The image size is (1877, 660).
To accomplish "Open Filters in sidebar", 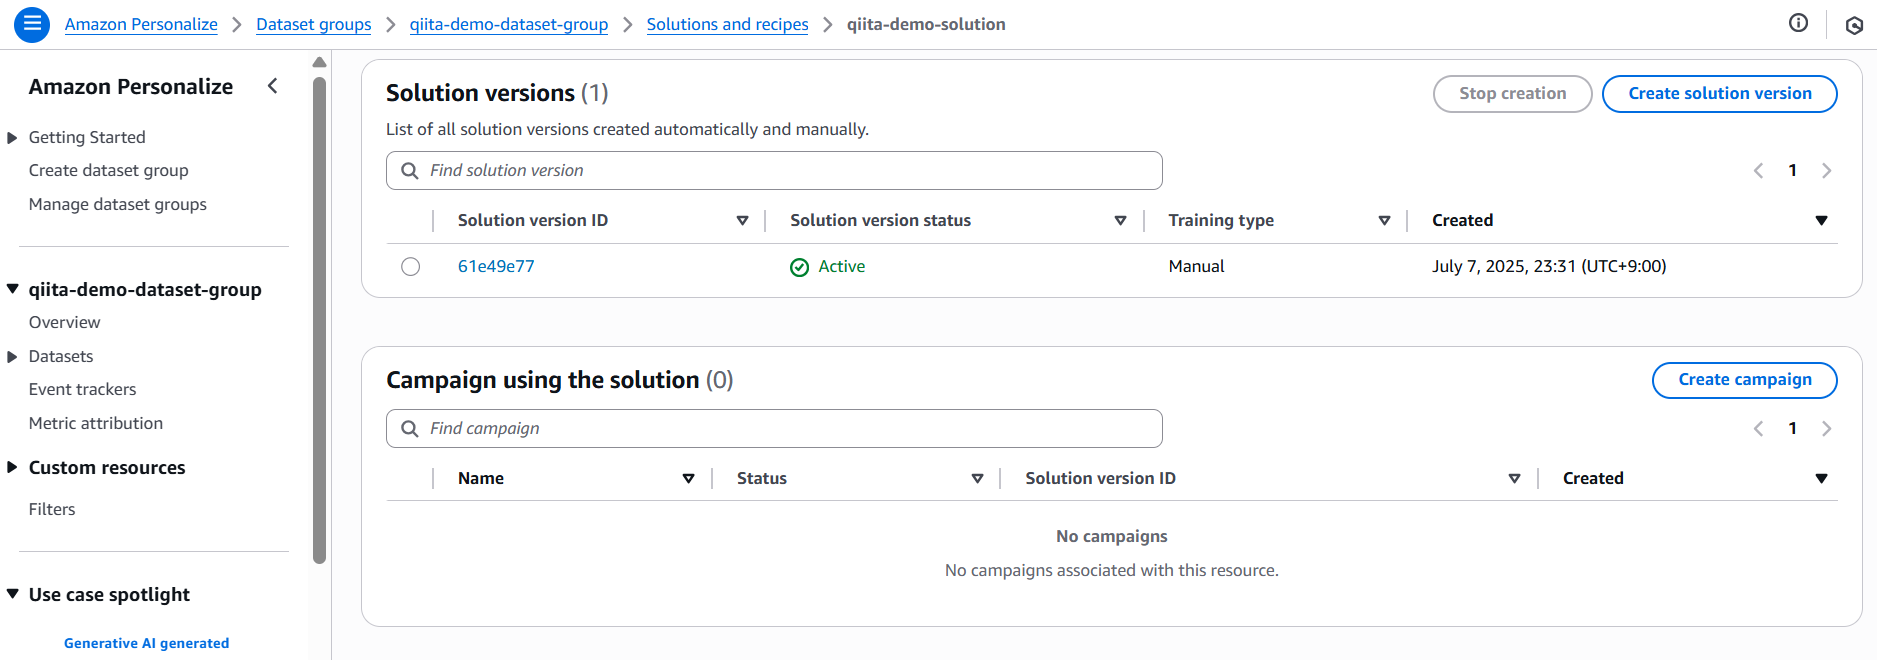I will (52, 510).
